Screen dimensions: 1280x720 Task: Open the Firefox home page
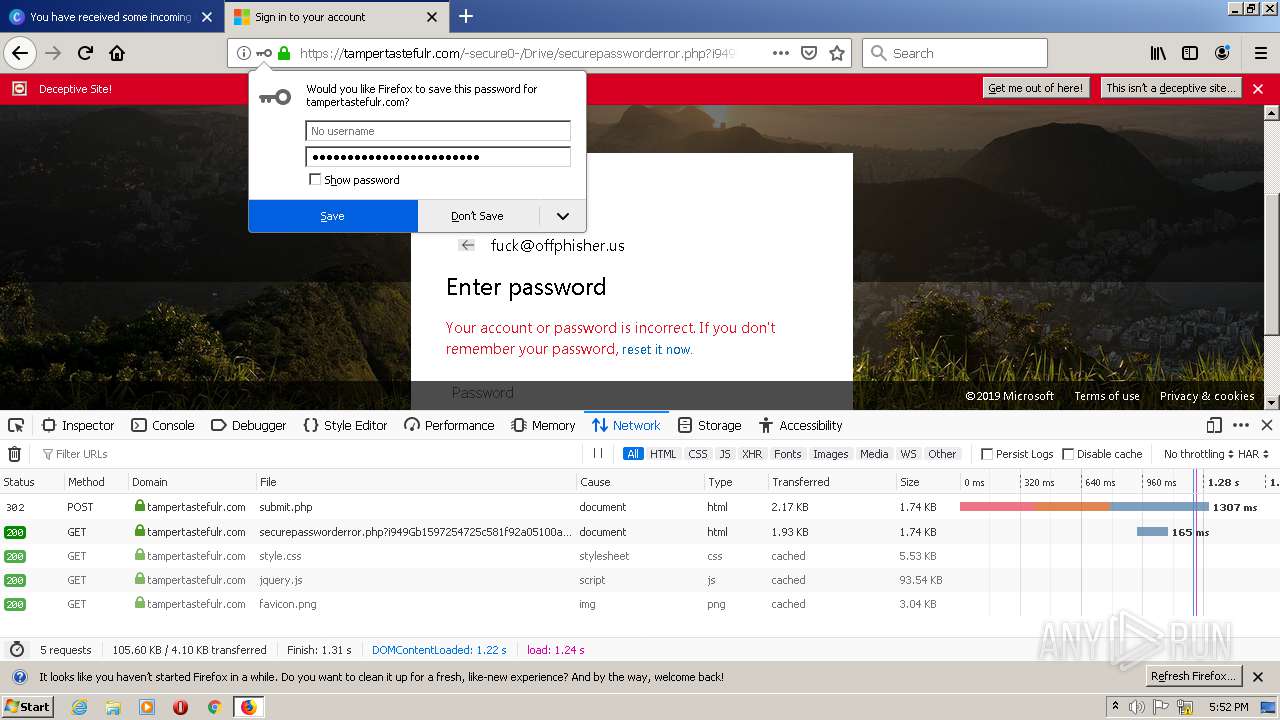(117, 53)
